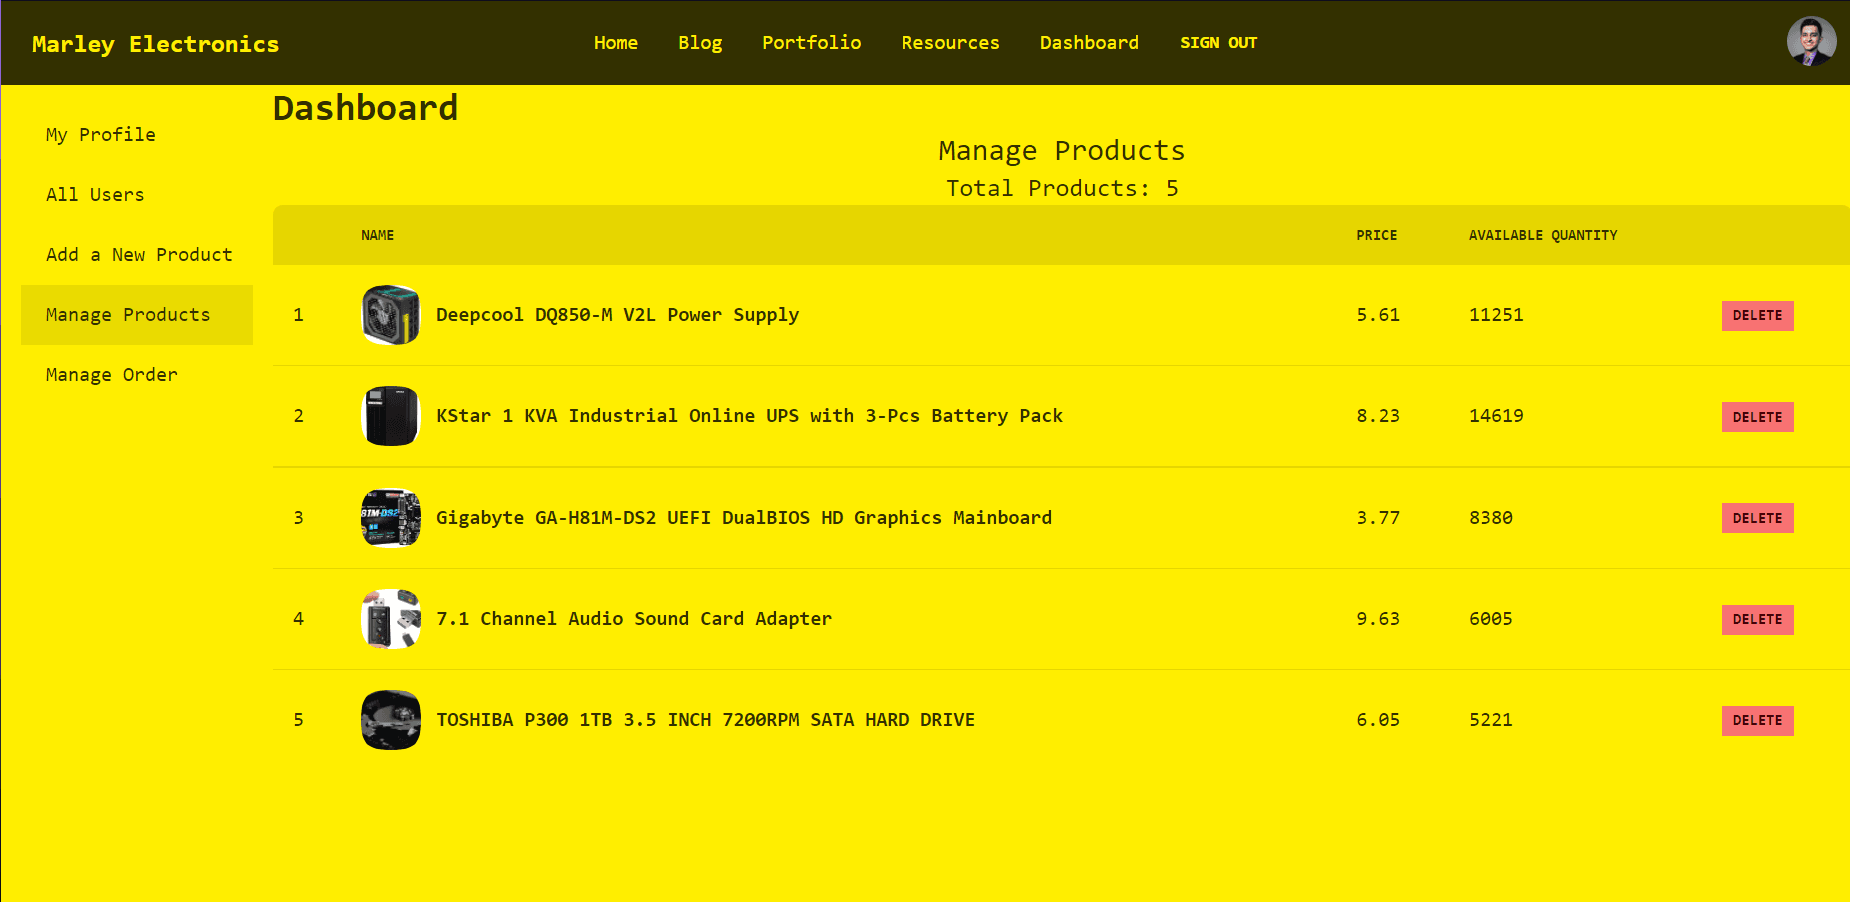Click 7.1 Channel Audio Sound Card Adapter name
Screen dimensions: 1850x902
(634, 619)
